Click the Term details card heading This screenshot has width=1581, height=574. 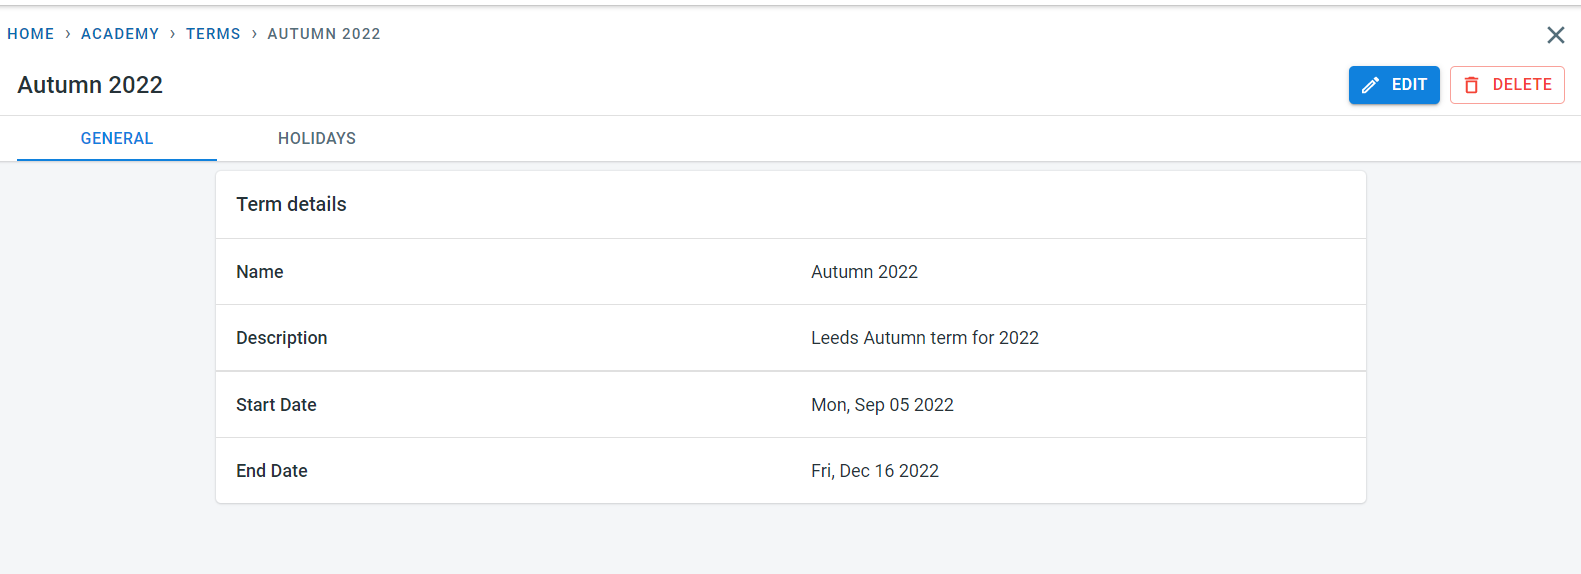coord(291,204)
